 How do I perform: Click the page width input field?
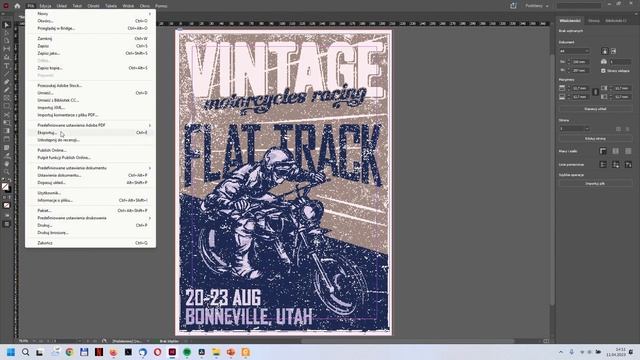tap(580, 62)
